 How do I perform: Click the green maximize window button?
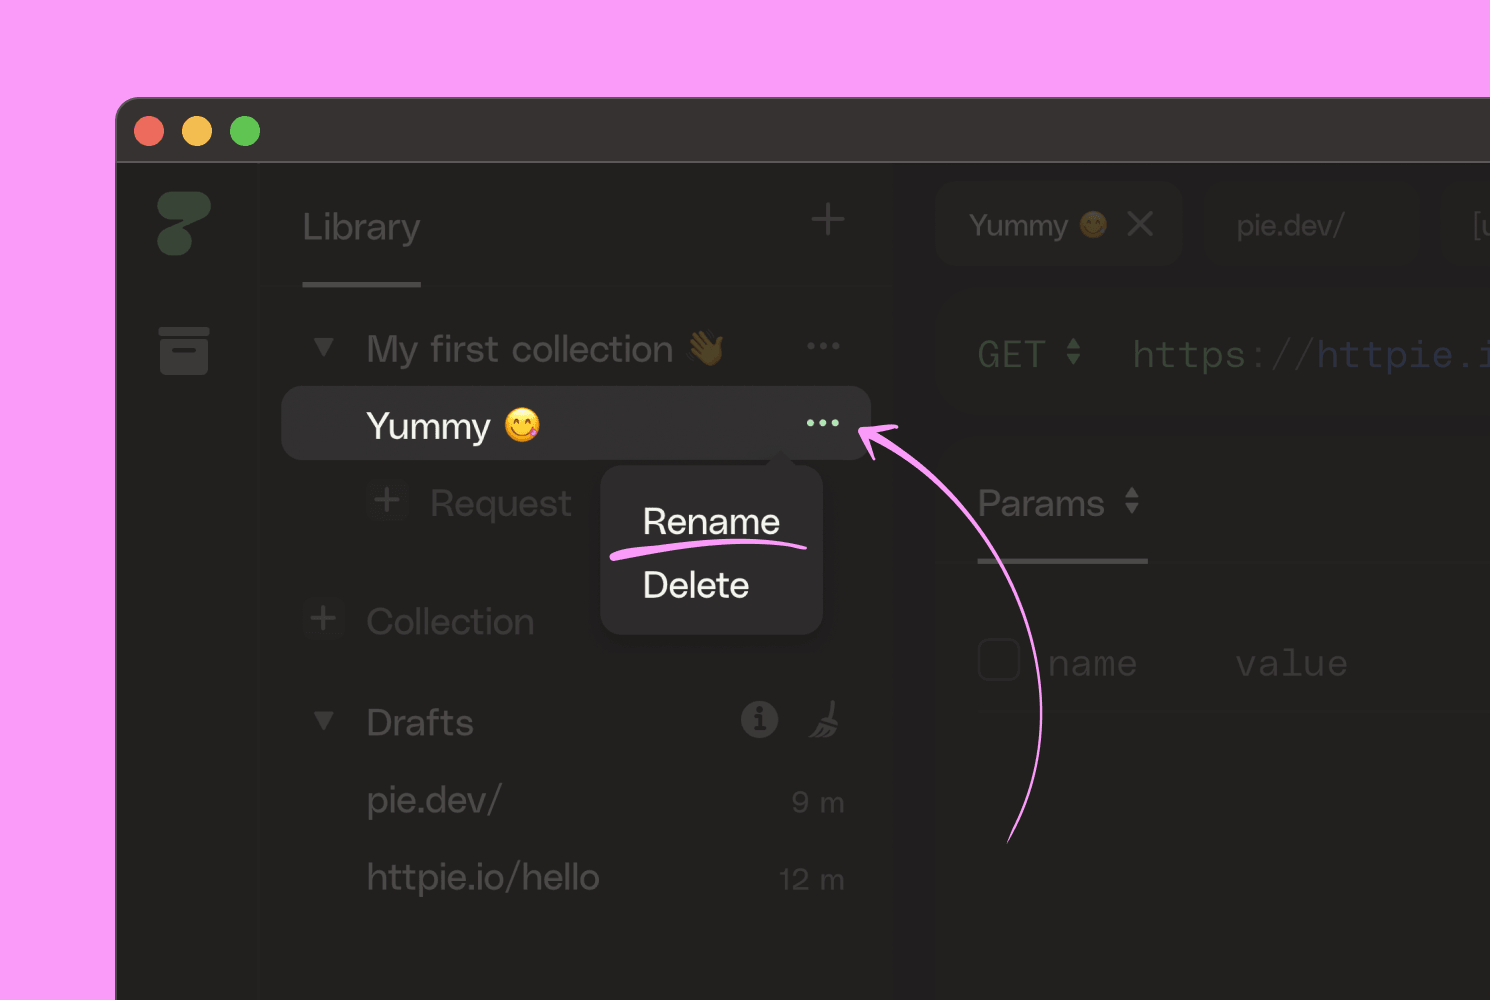point(245,131)
